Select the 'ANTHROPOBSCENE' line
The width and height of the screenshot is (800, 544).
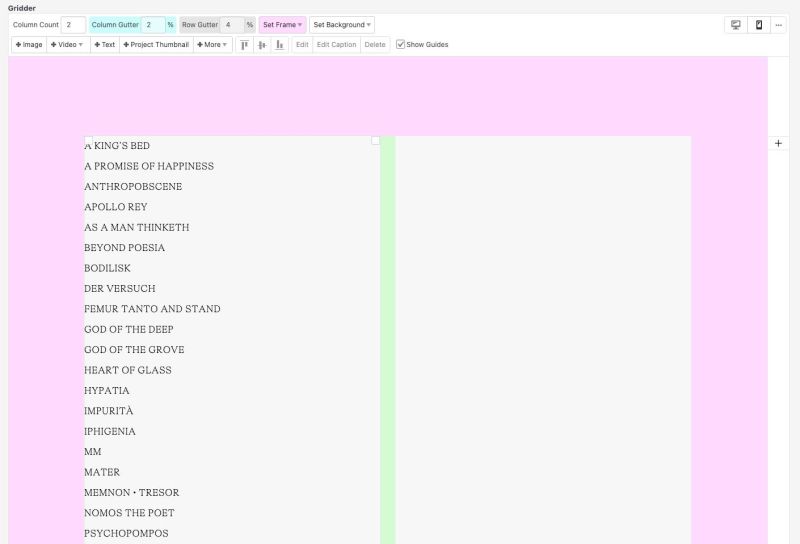coord(133,187)
